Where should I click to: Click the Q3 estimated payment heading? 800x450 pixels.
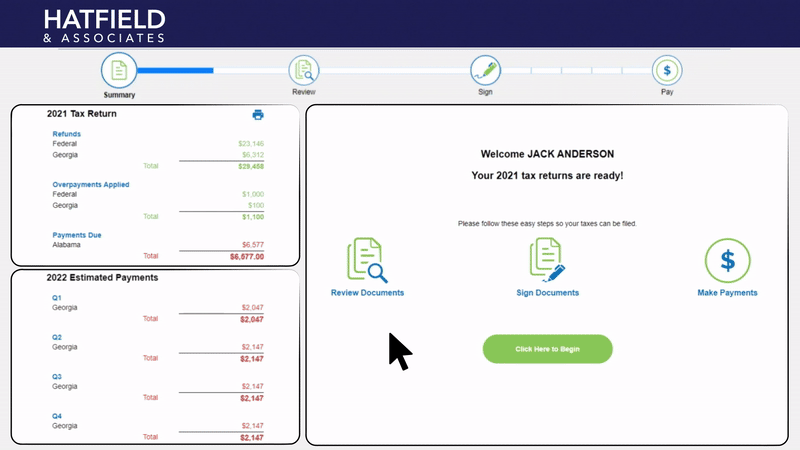(57, 377)
